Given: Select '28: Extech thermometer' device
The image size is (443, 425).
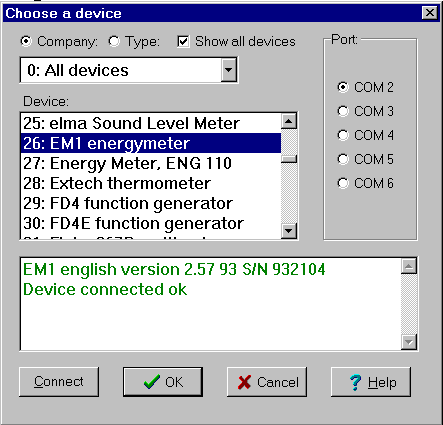Looking at the screenshot, I should click(151, 183).
